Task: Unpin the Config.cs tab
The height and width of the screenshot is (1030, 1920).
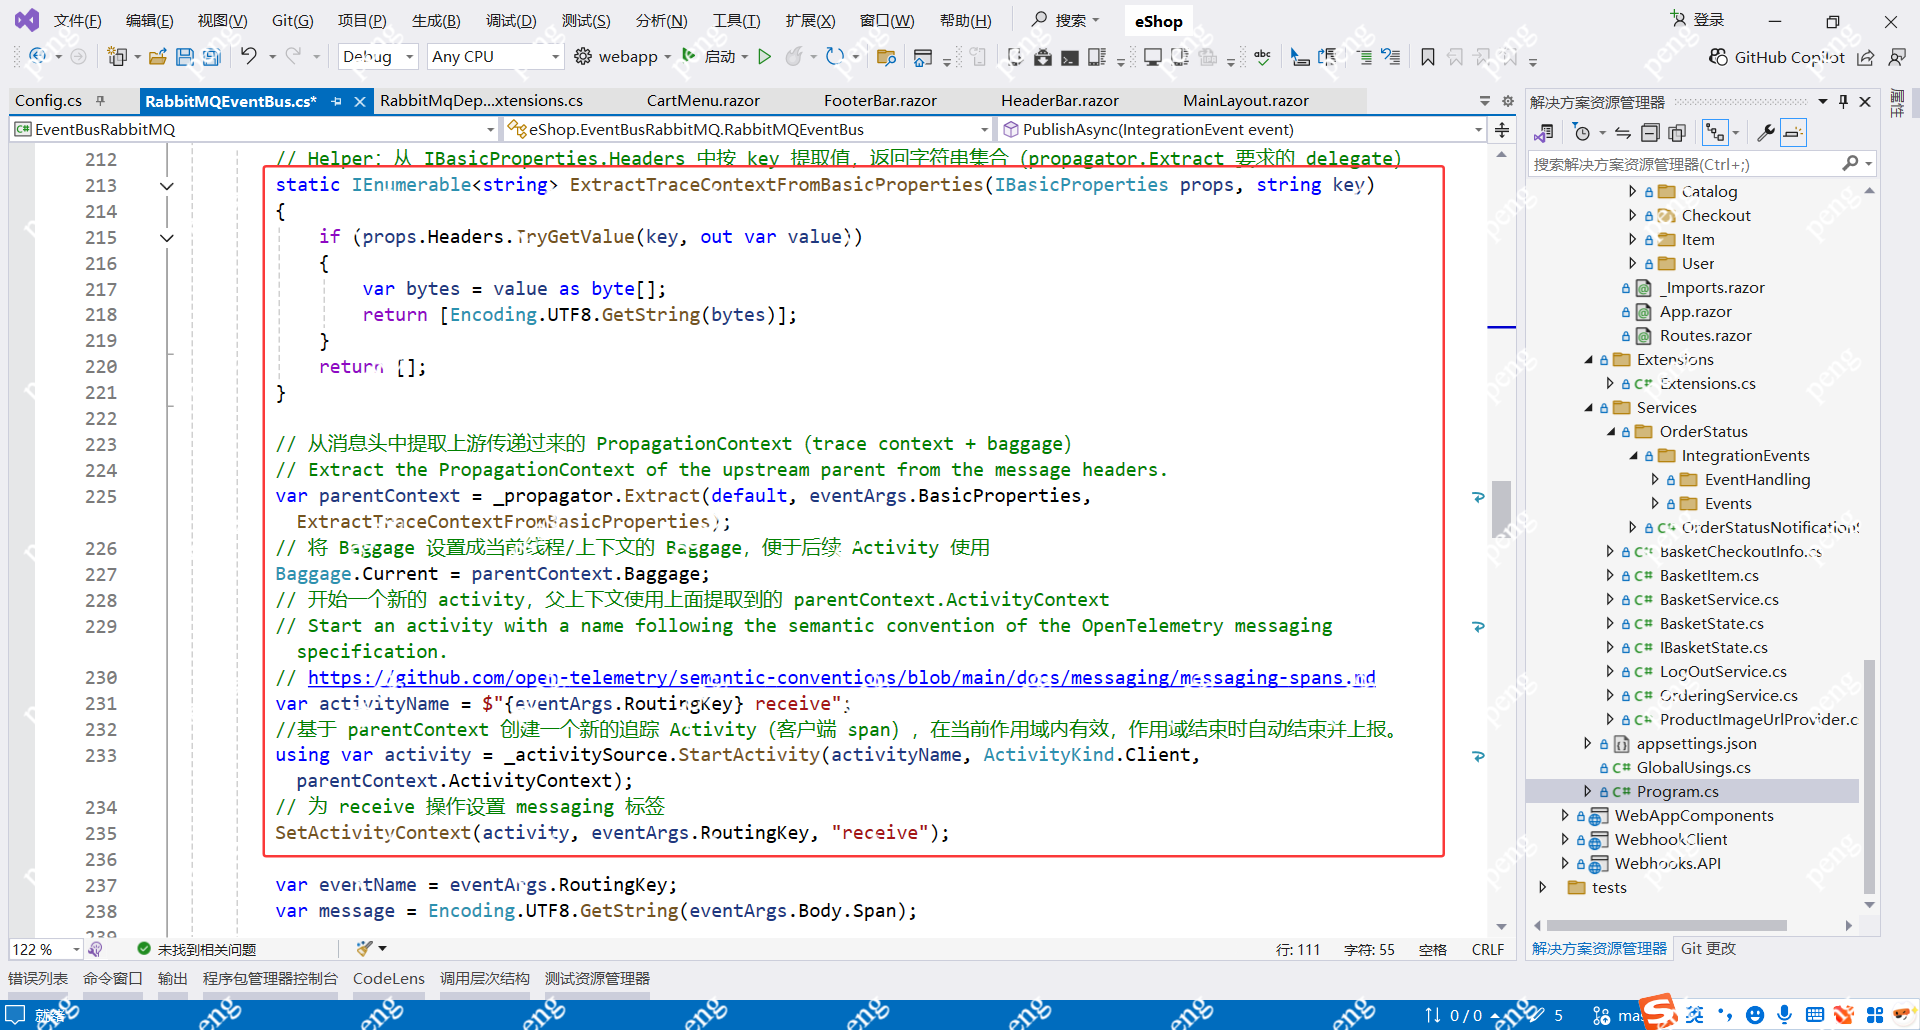Action: tap(97, 100)
